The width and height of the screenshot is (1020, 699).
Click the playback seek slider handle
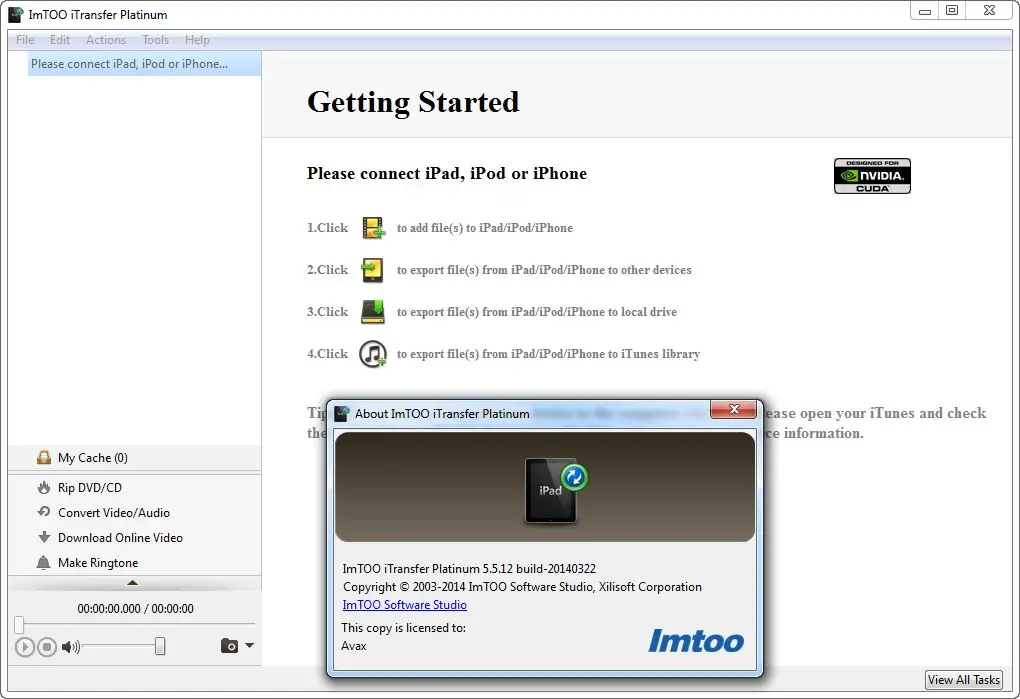(x=19, y=625)
